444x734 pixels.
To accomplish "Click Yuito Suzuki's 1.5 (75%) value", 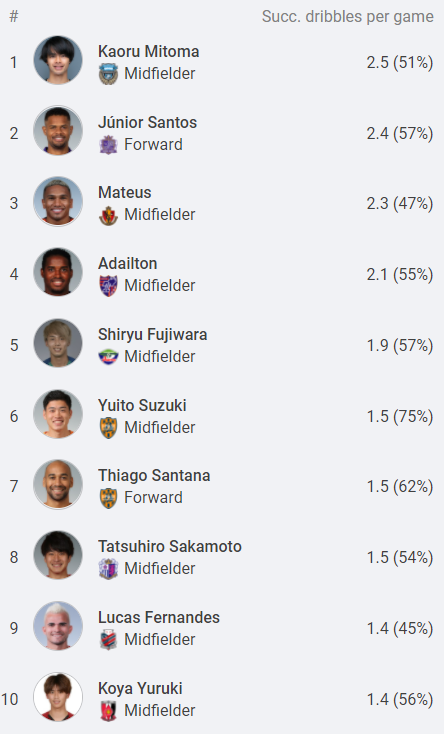I will [400, 416].
